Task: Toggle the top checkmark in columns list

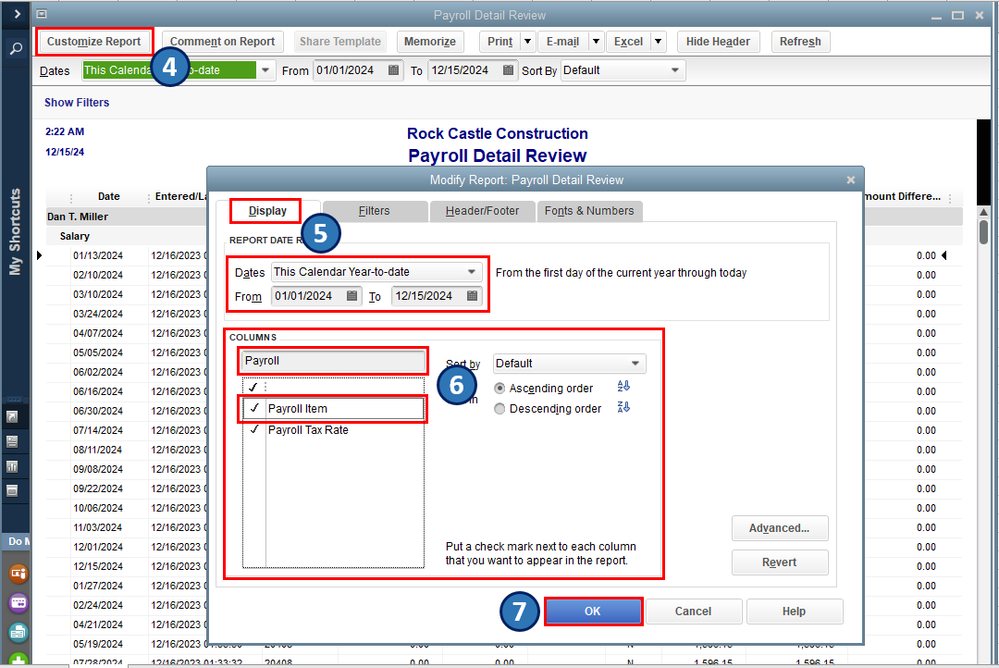Action: [254, 387]
